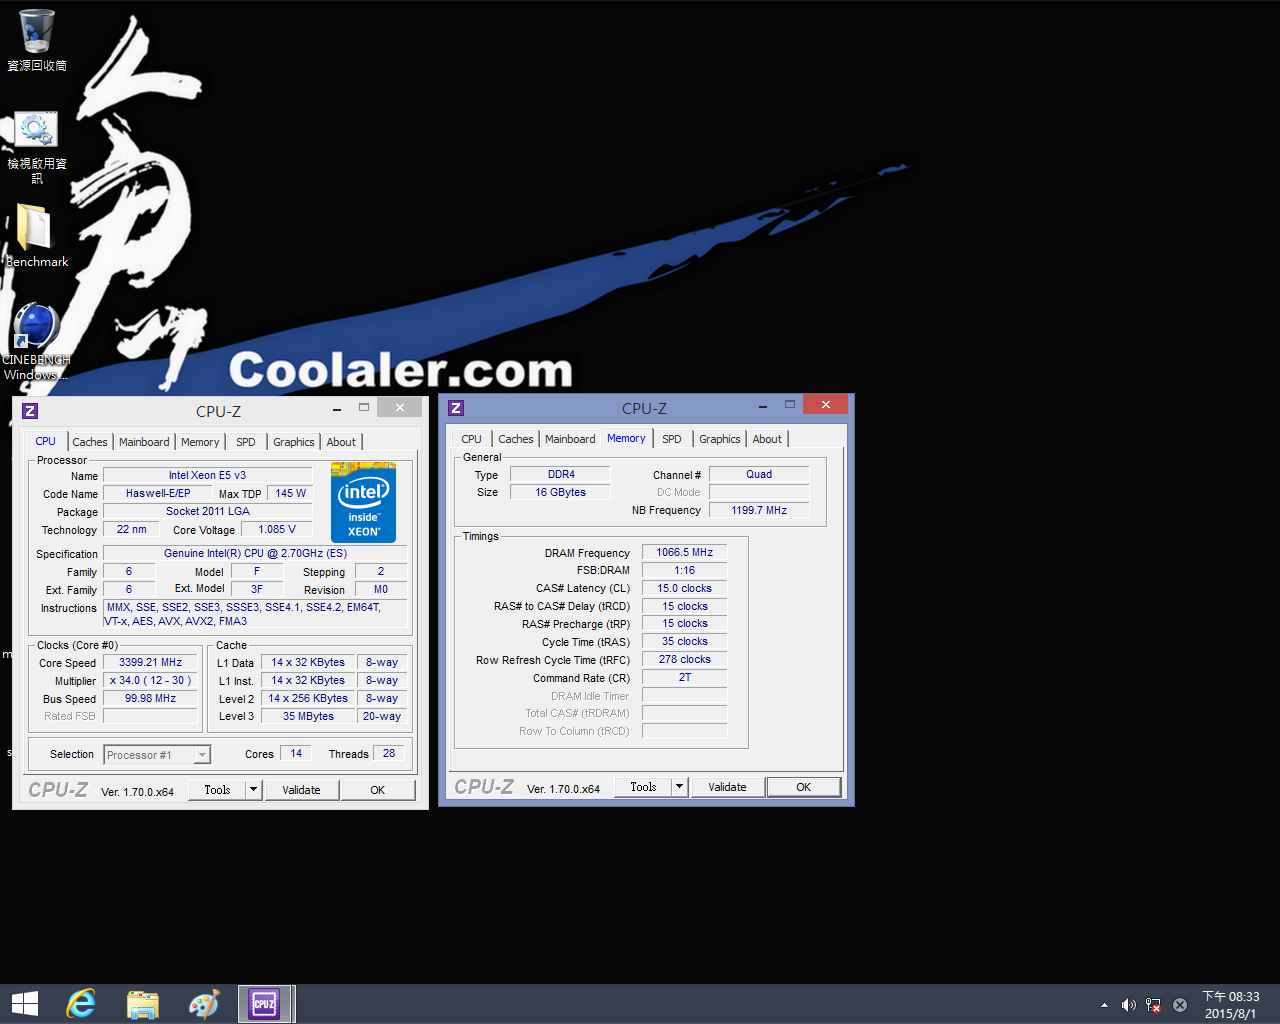Click the tray icon next to the clock
The width and height of the screenshot is (1280, 1024).
click(x=1180, y=1005)
